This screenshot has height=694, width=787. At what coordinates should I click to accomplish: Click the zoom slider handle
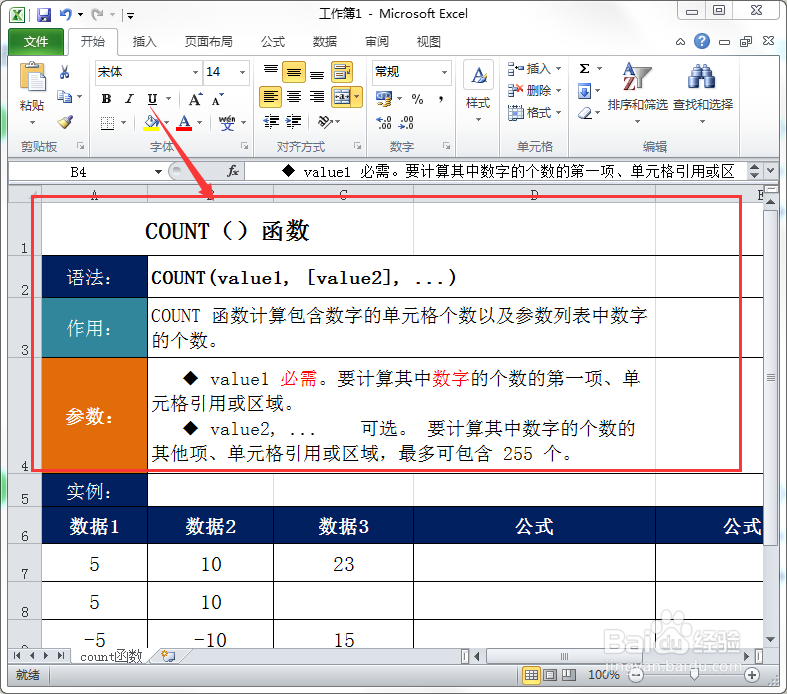(x=694, y=675)
